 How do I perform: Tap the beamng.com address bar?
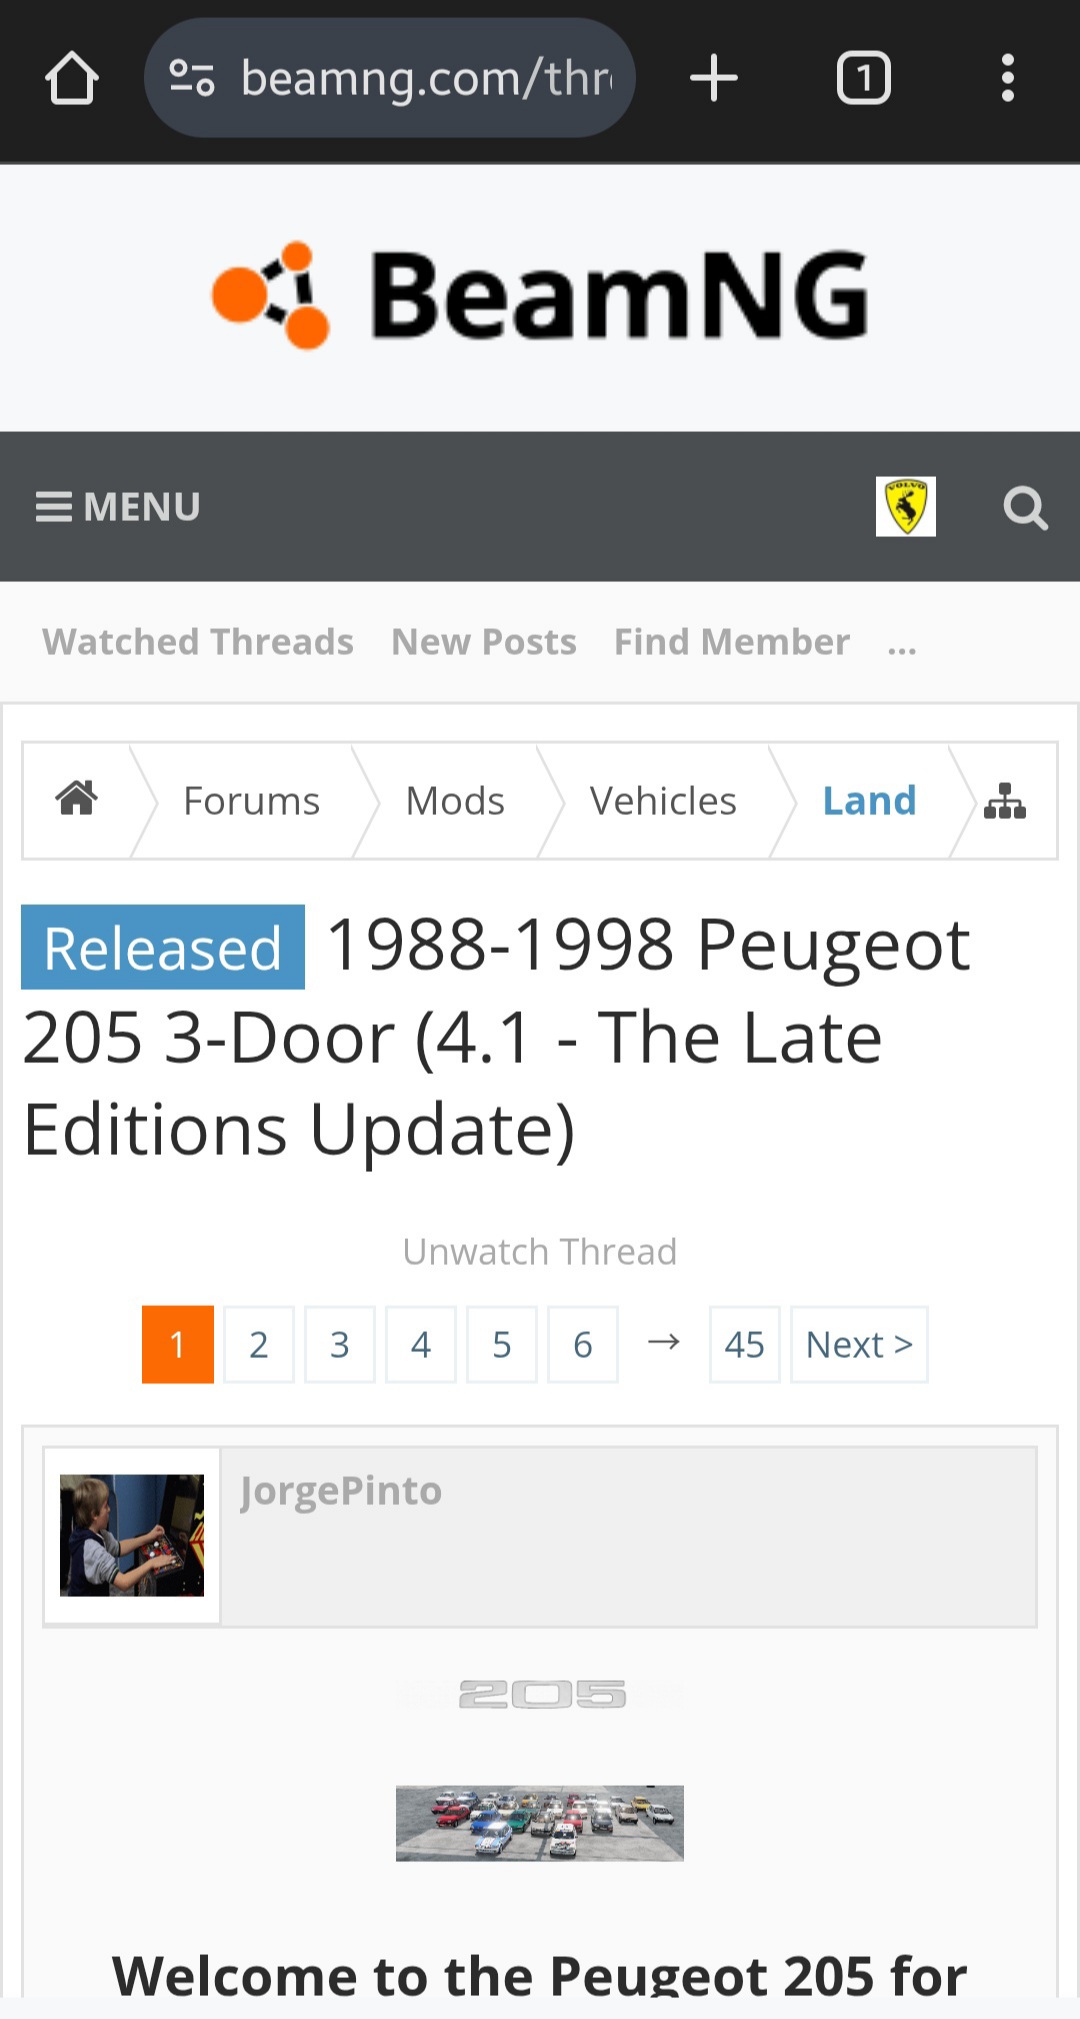(390, 78)
